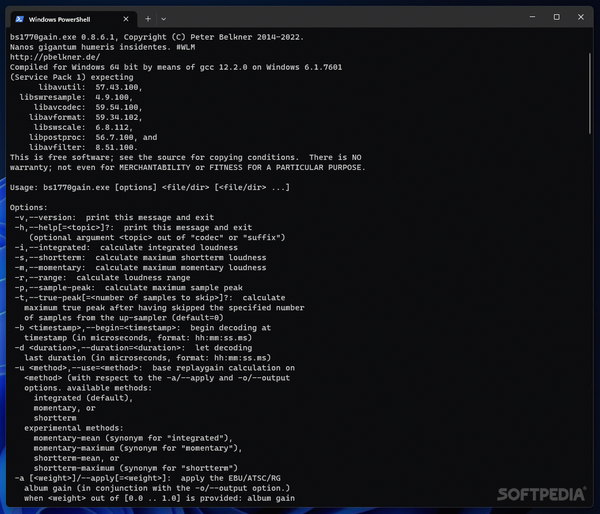Click empty title bar area beside tabs
The height and width of the screenshot is (514, 600).
330,17
